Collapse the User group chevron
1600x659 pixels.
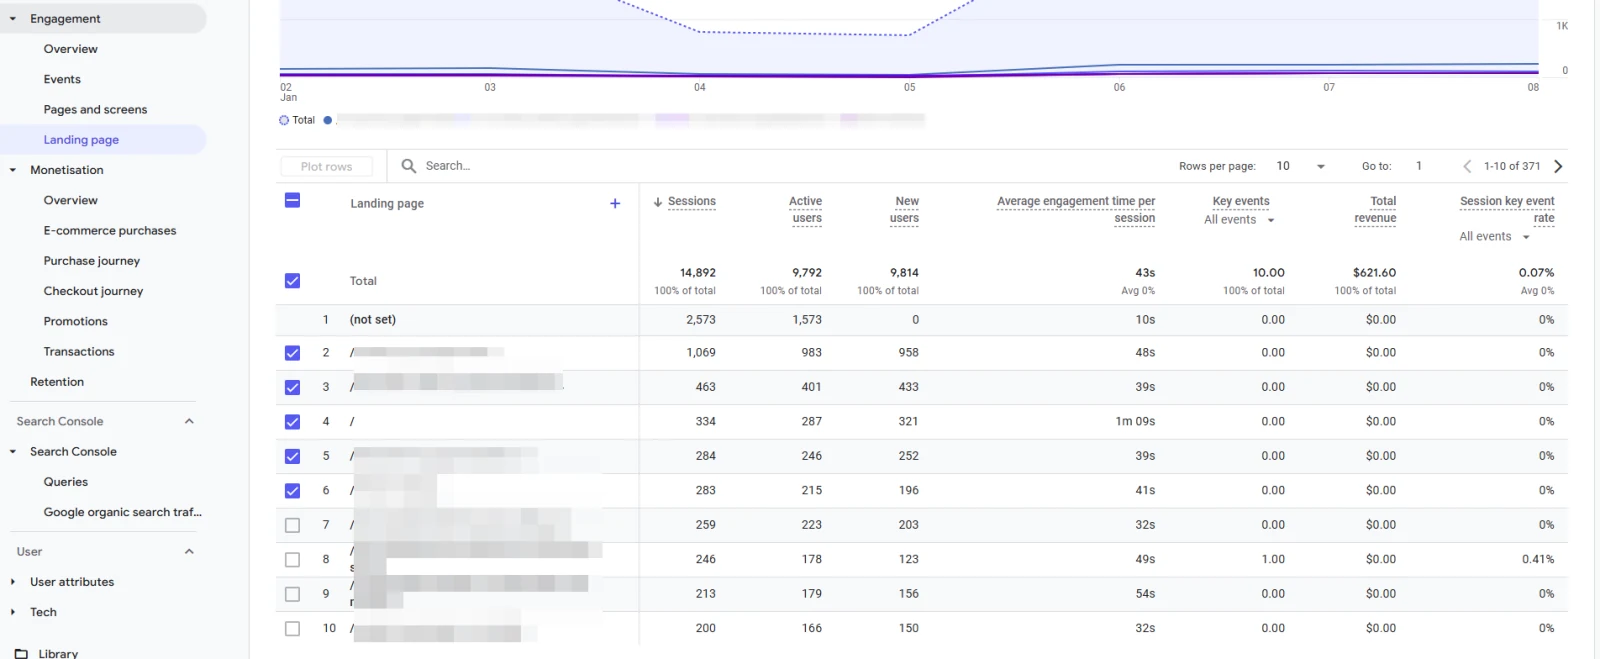click(189, 551)
